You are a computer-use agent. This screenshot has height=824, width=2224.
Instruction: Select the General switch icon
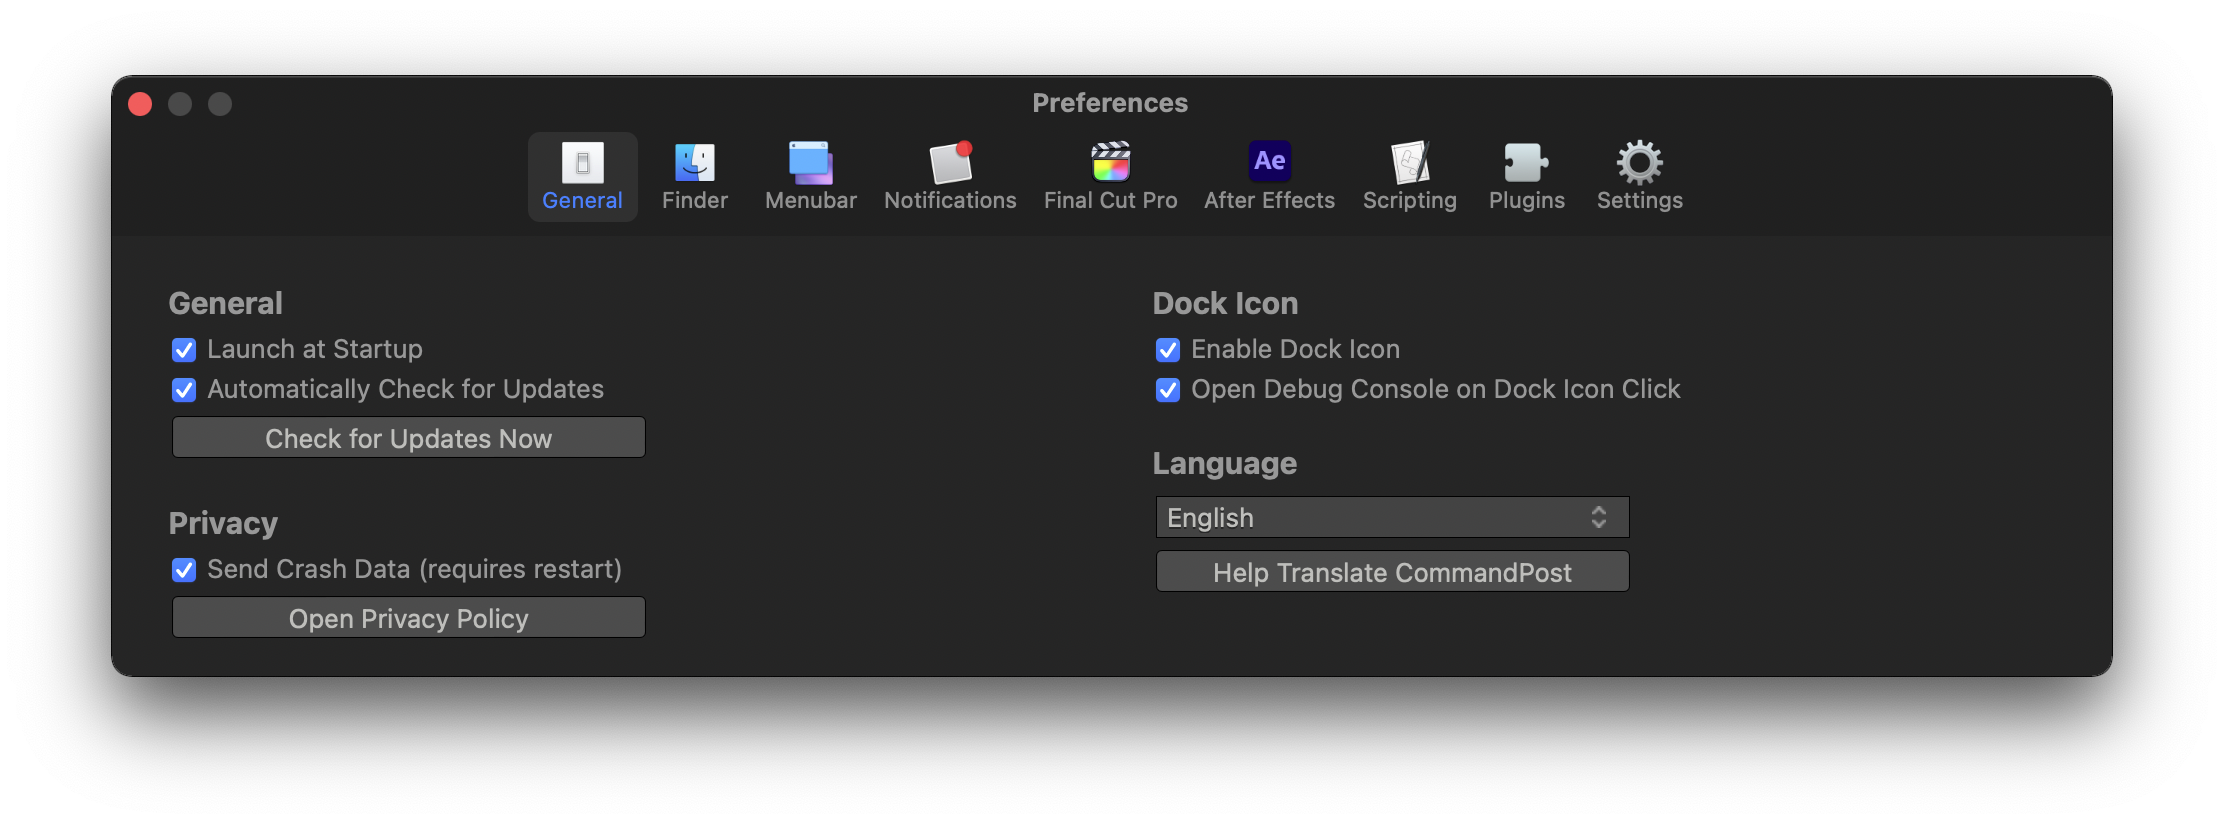coord(582,162)
